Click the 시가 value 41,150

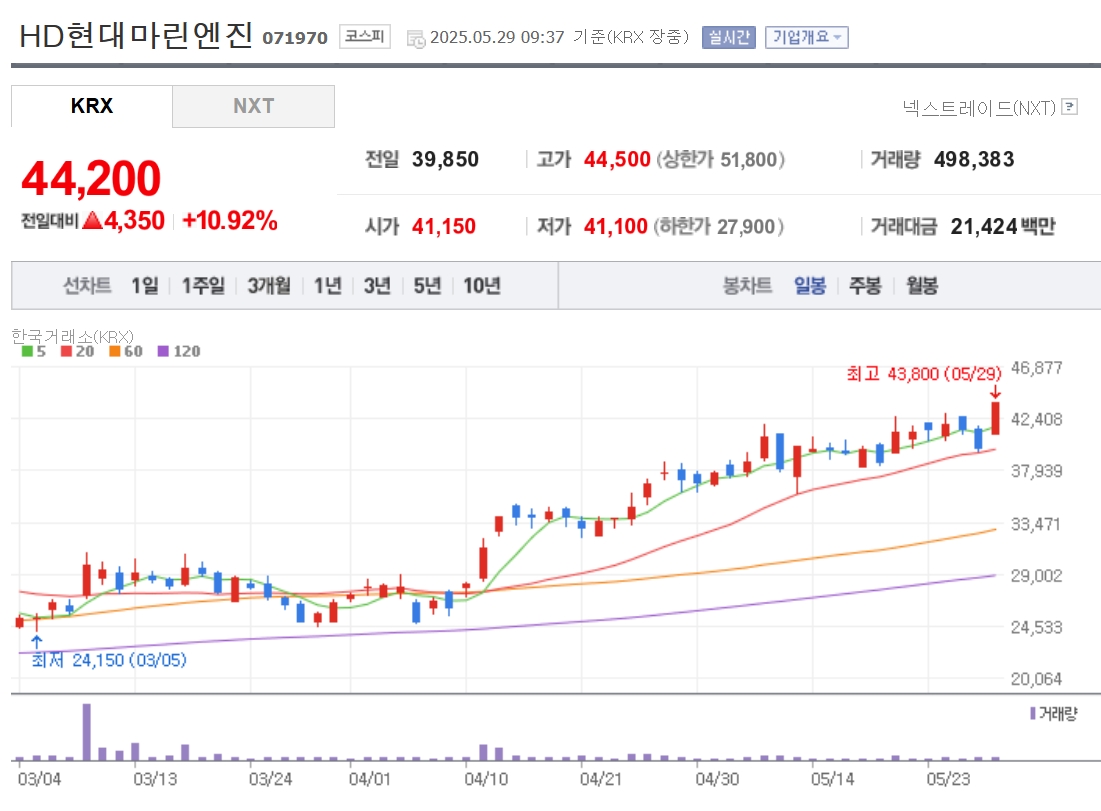(x=444, y=227)
